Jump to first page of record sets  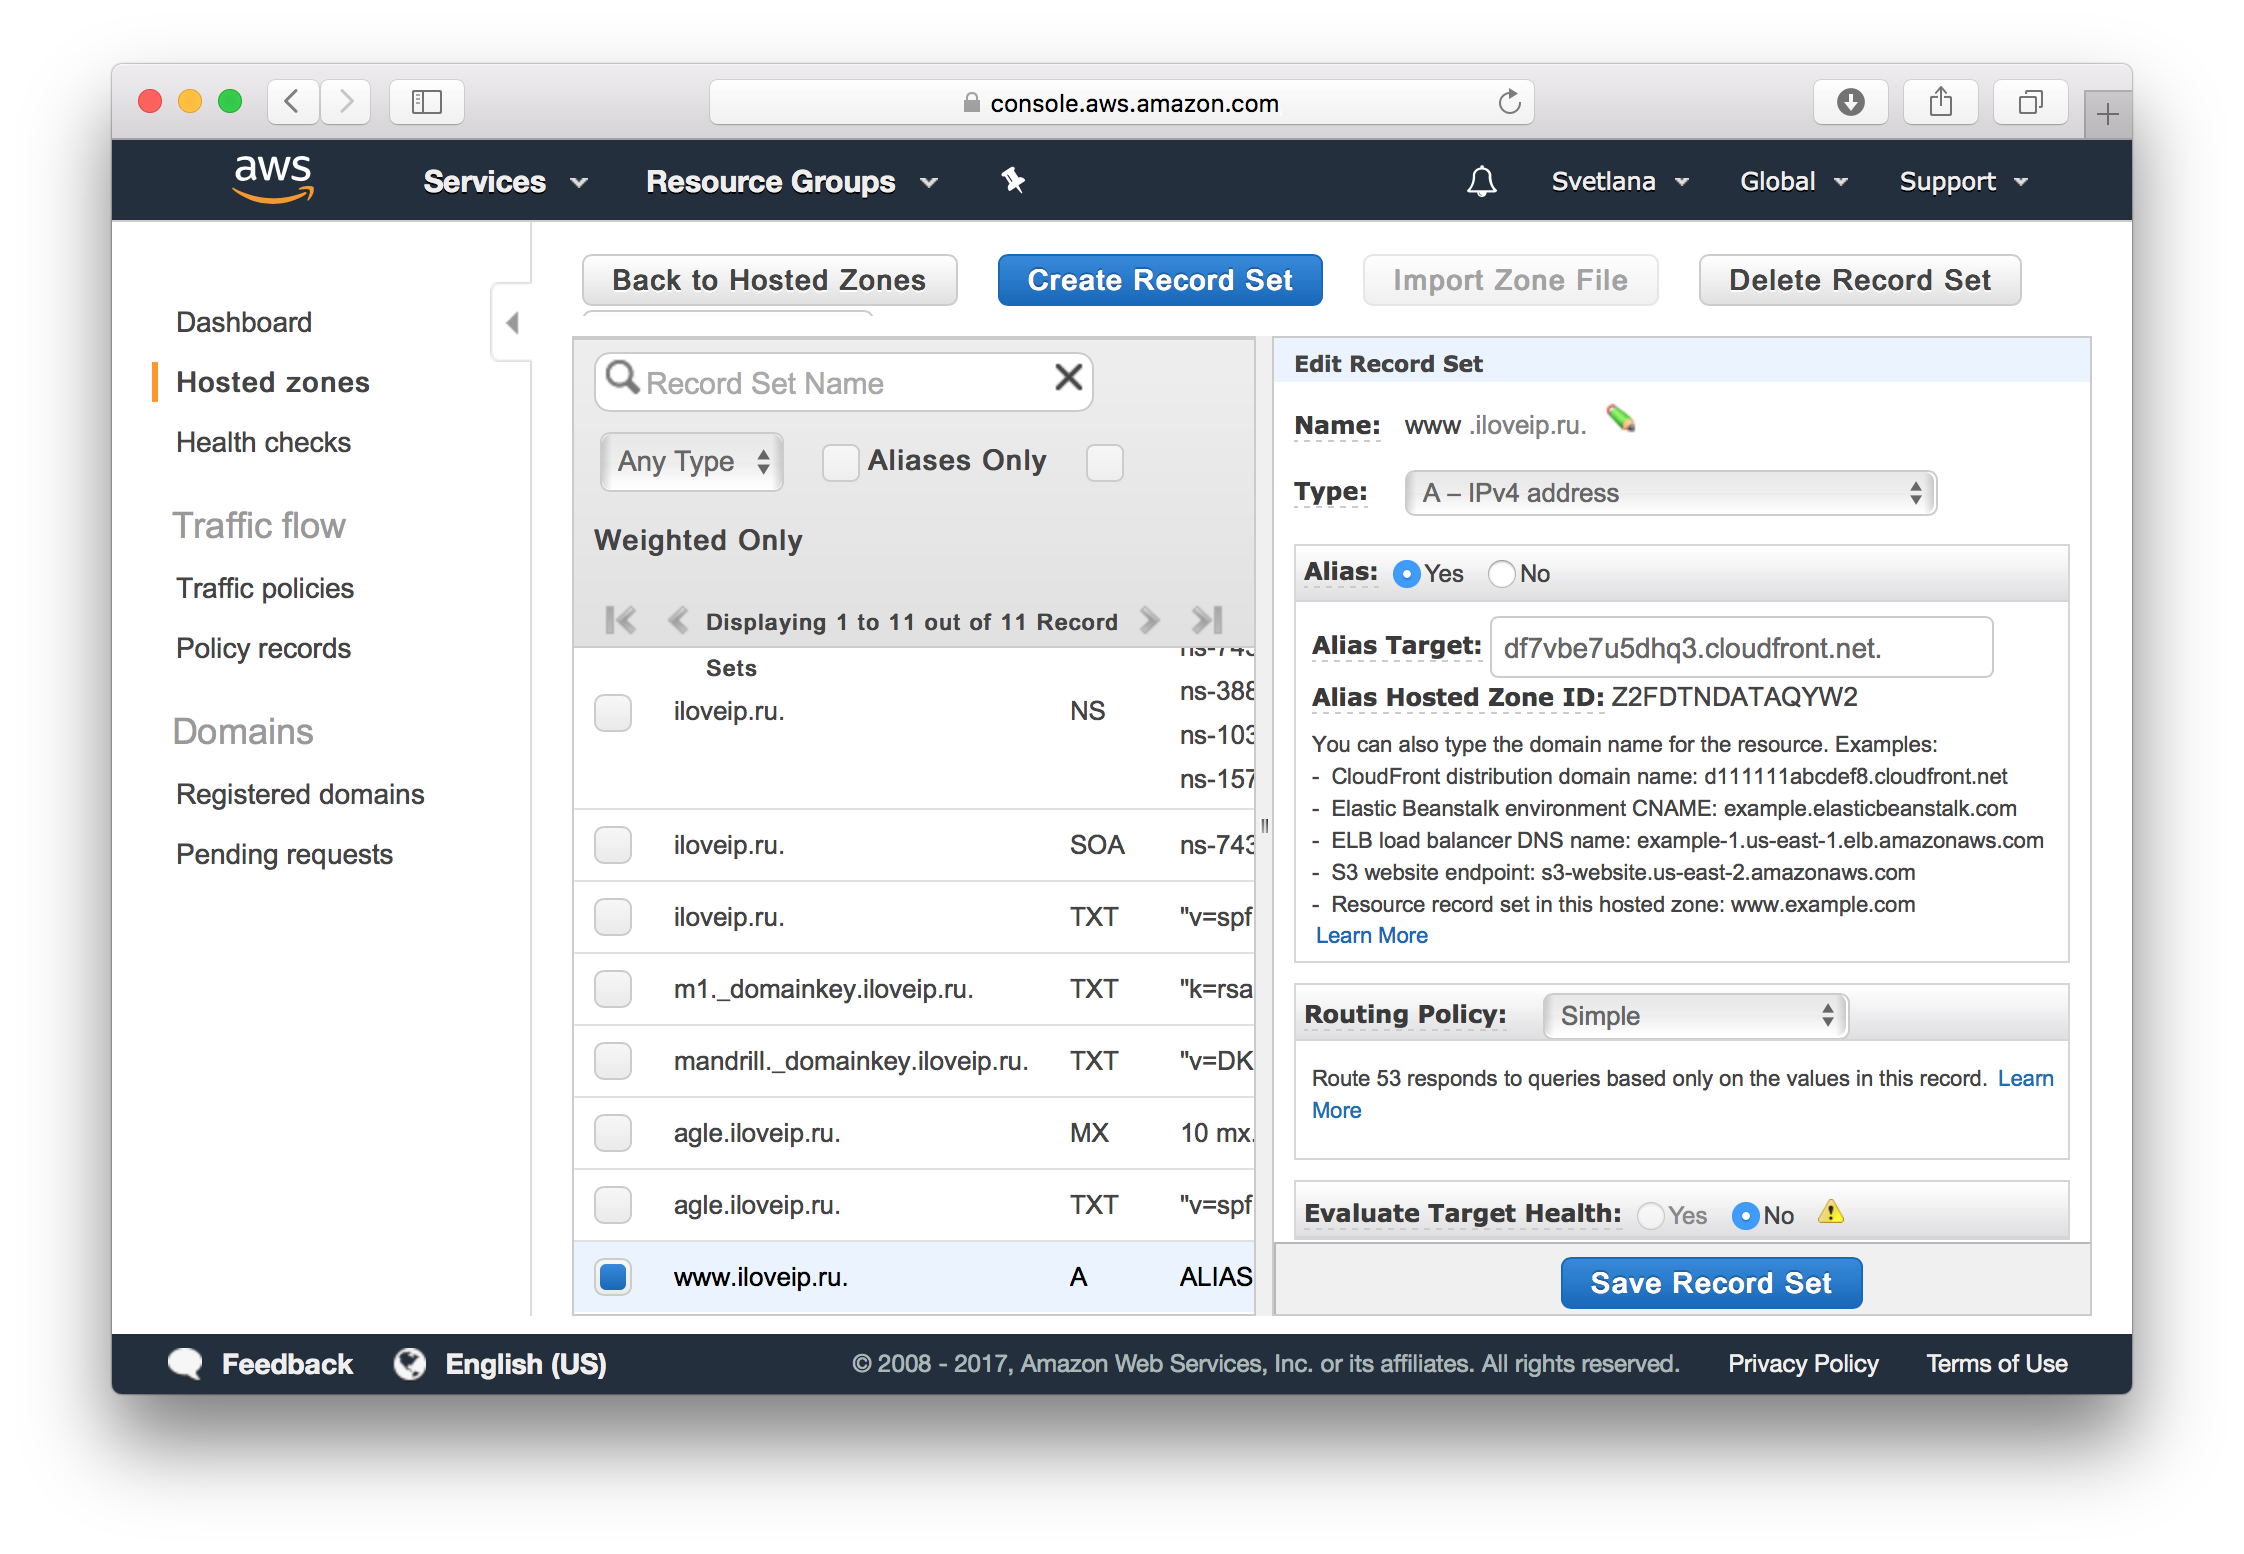[x=620, y=621]
